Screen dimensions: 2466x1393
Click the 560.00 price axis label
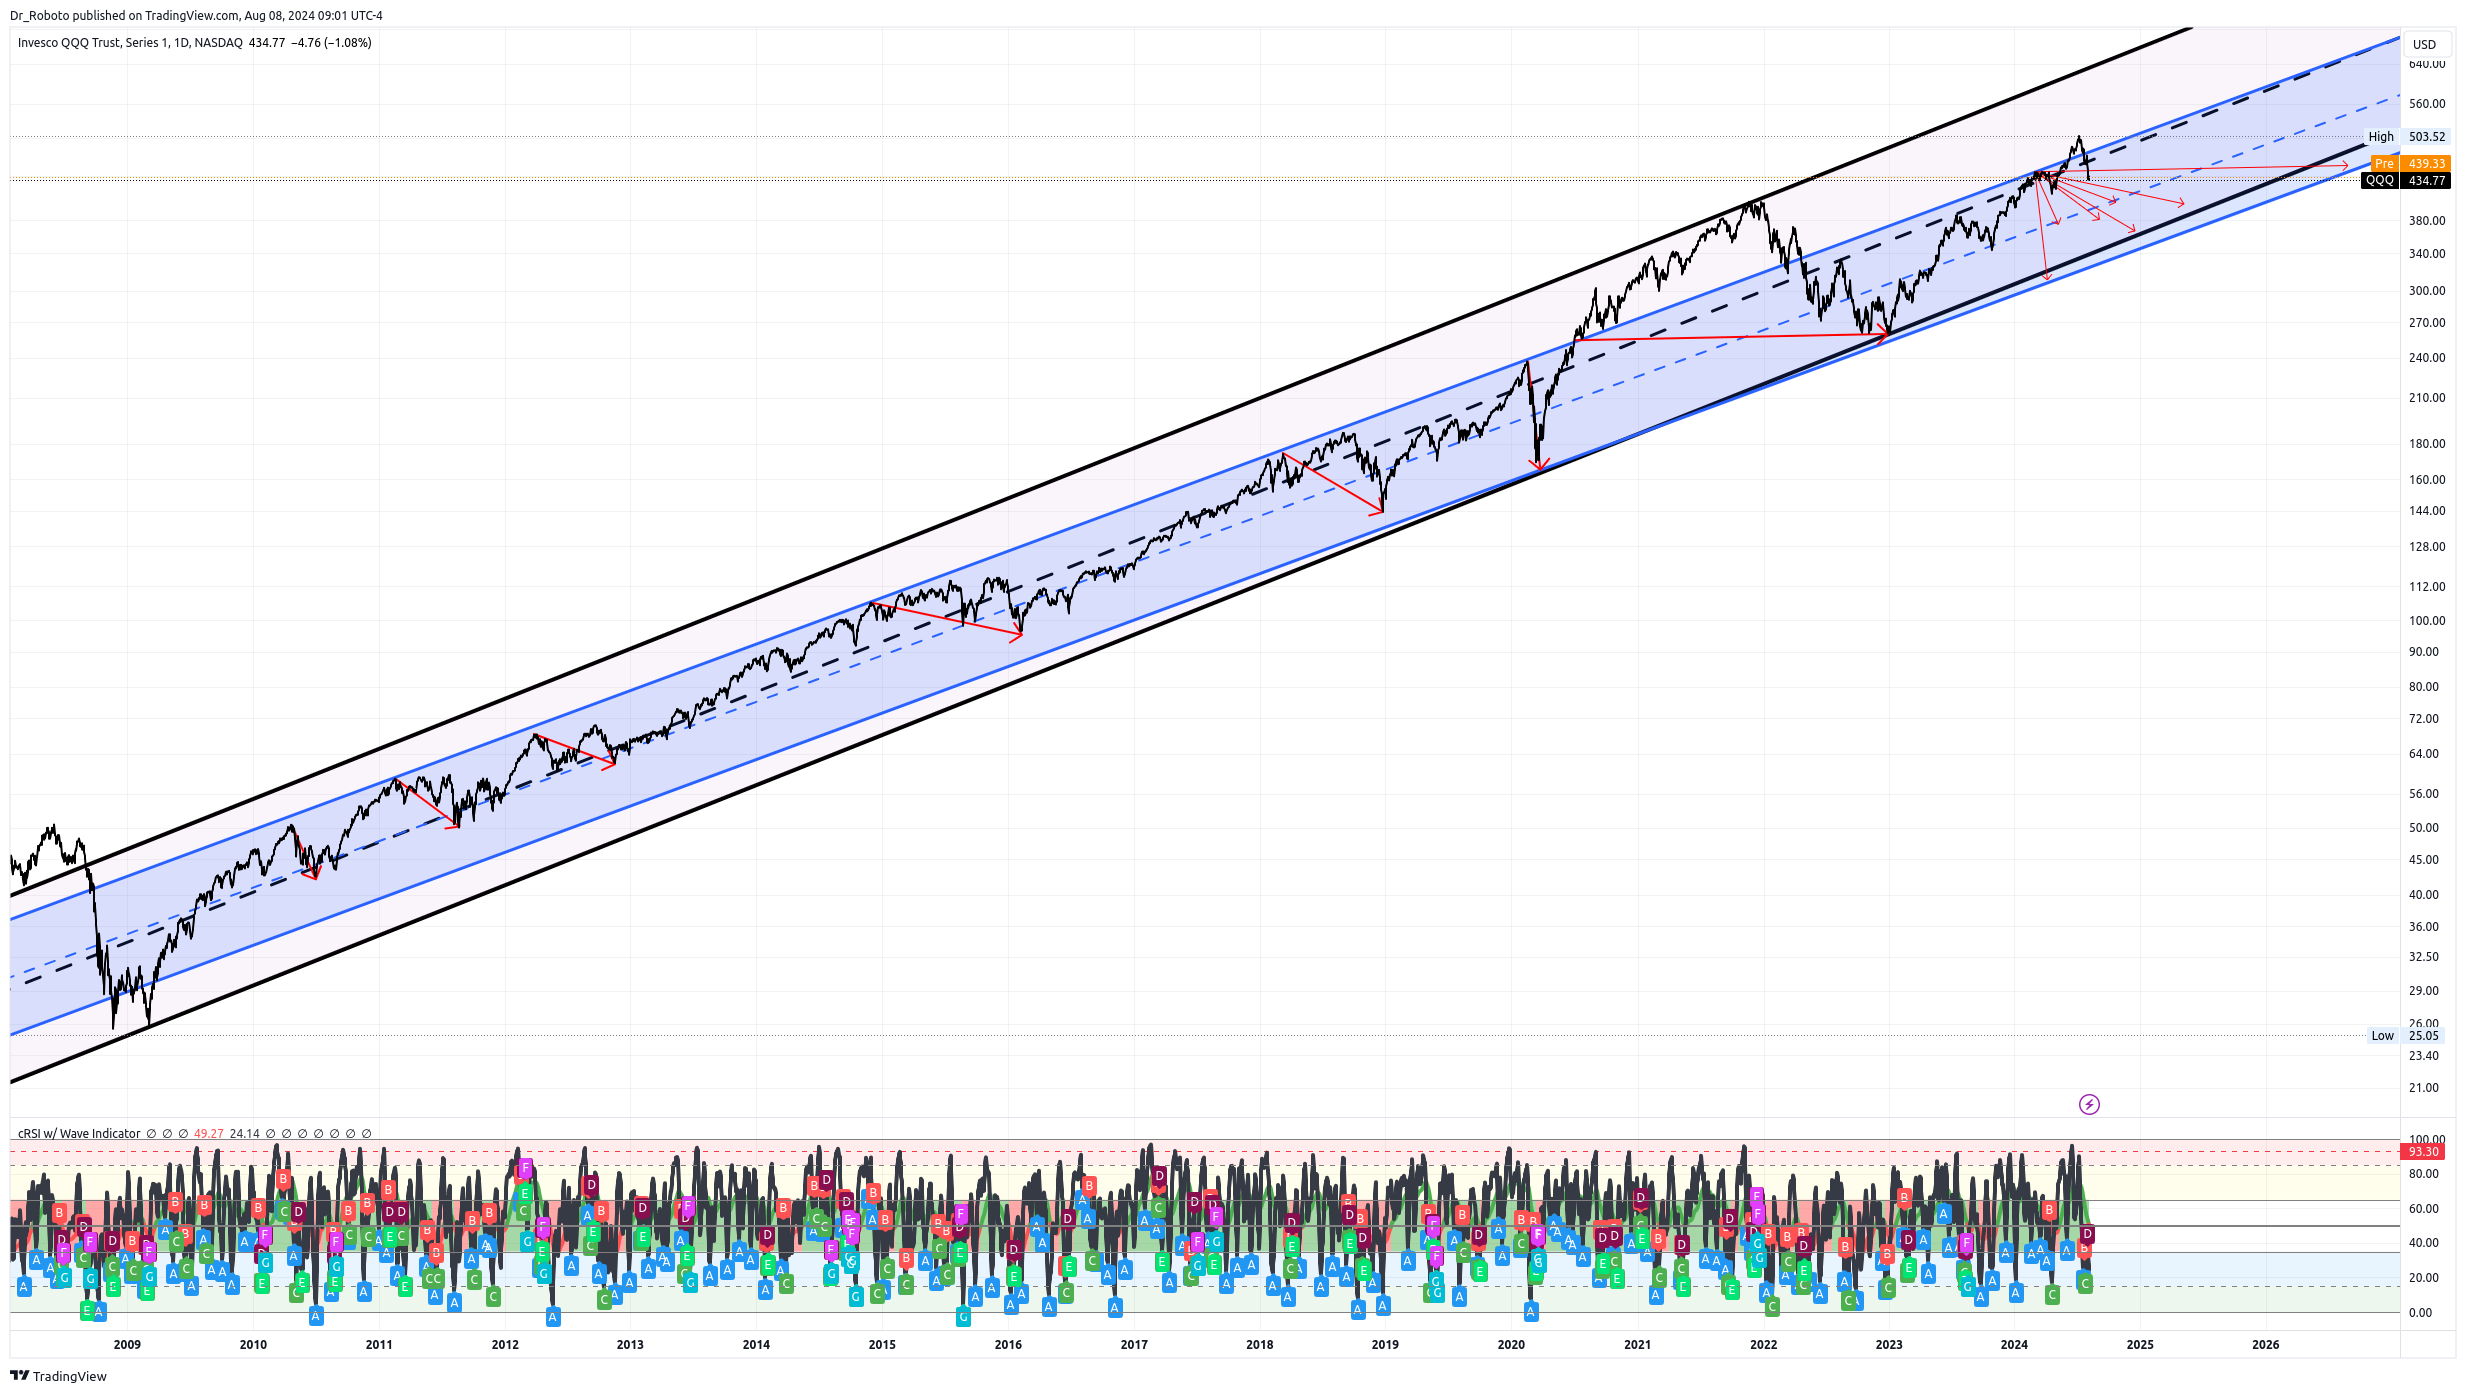point(2427,103)
